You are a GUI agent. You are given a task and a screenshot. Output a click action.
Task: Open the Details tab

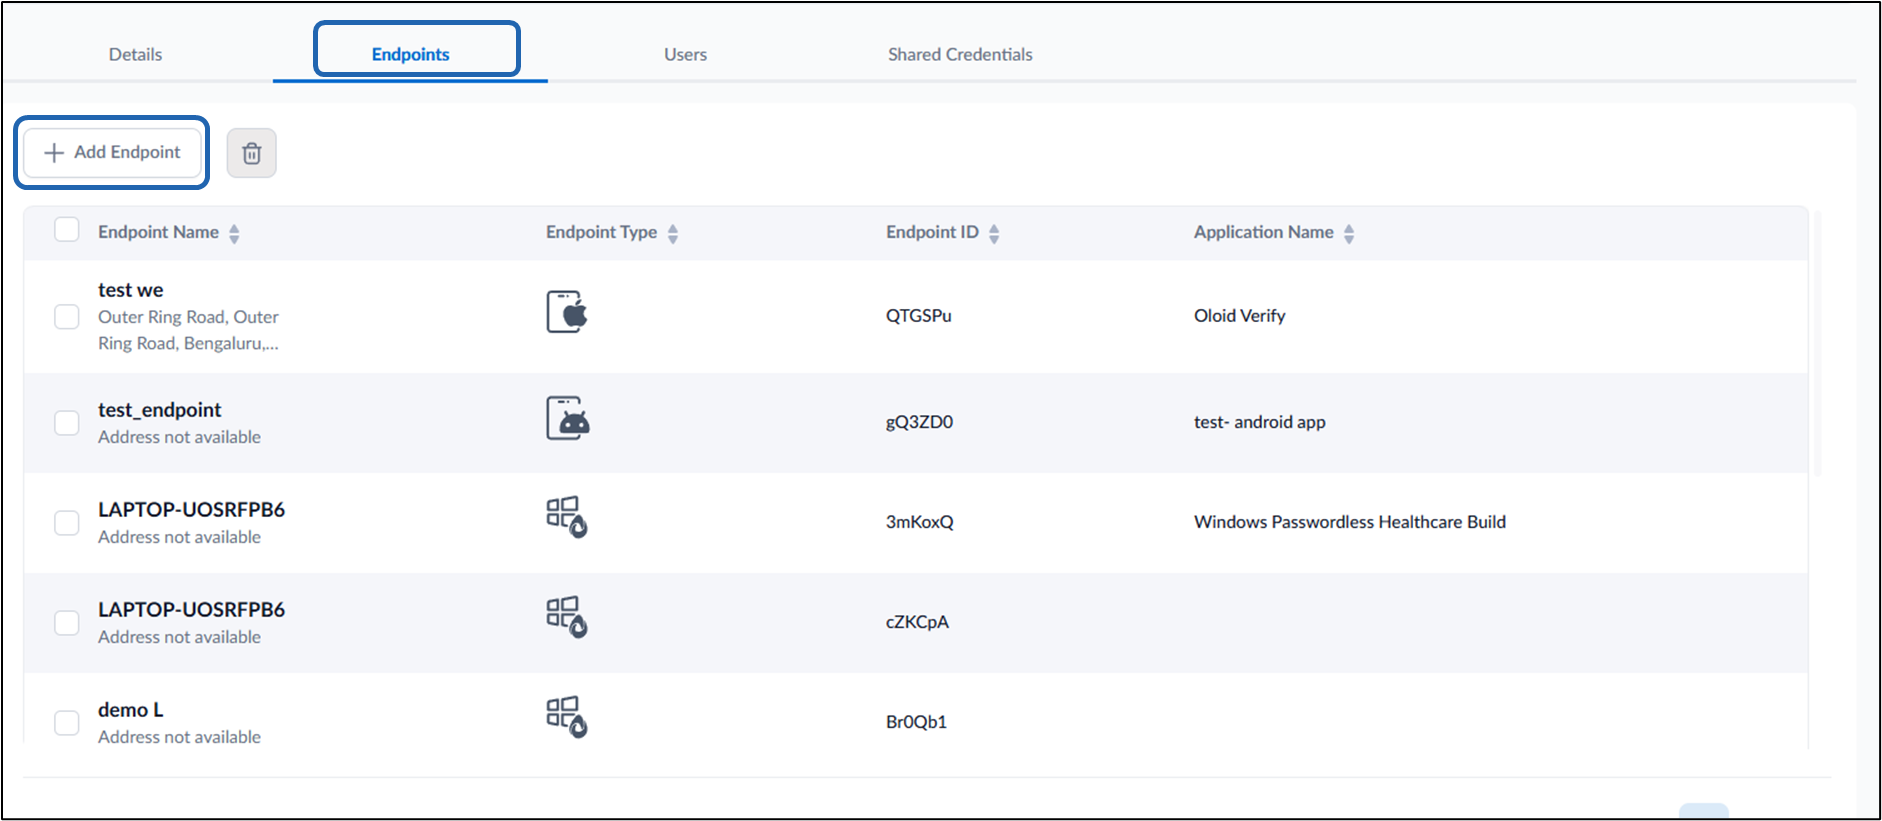click(135, 54)
